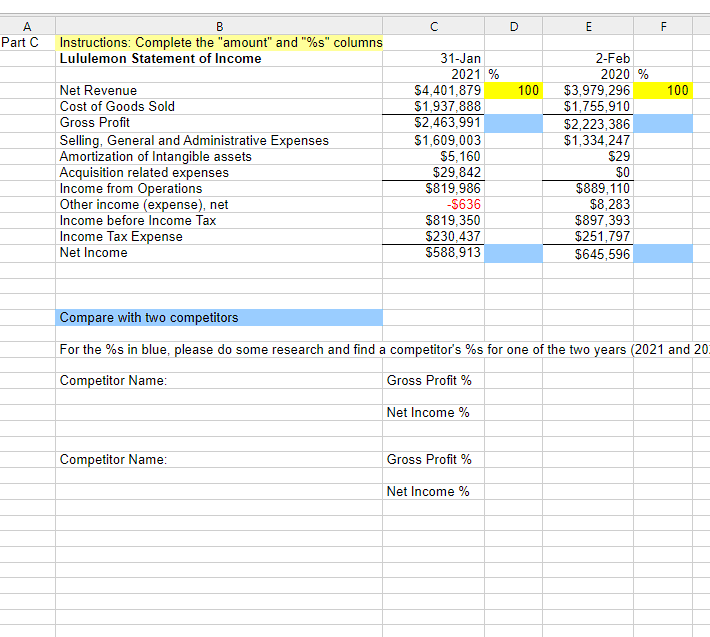Select the yellow 100 cell in column F

[x=663, y=91]
